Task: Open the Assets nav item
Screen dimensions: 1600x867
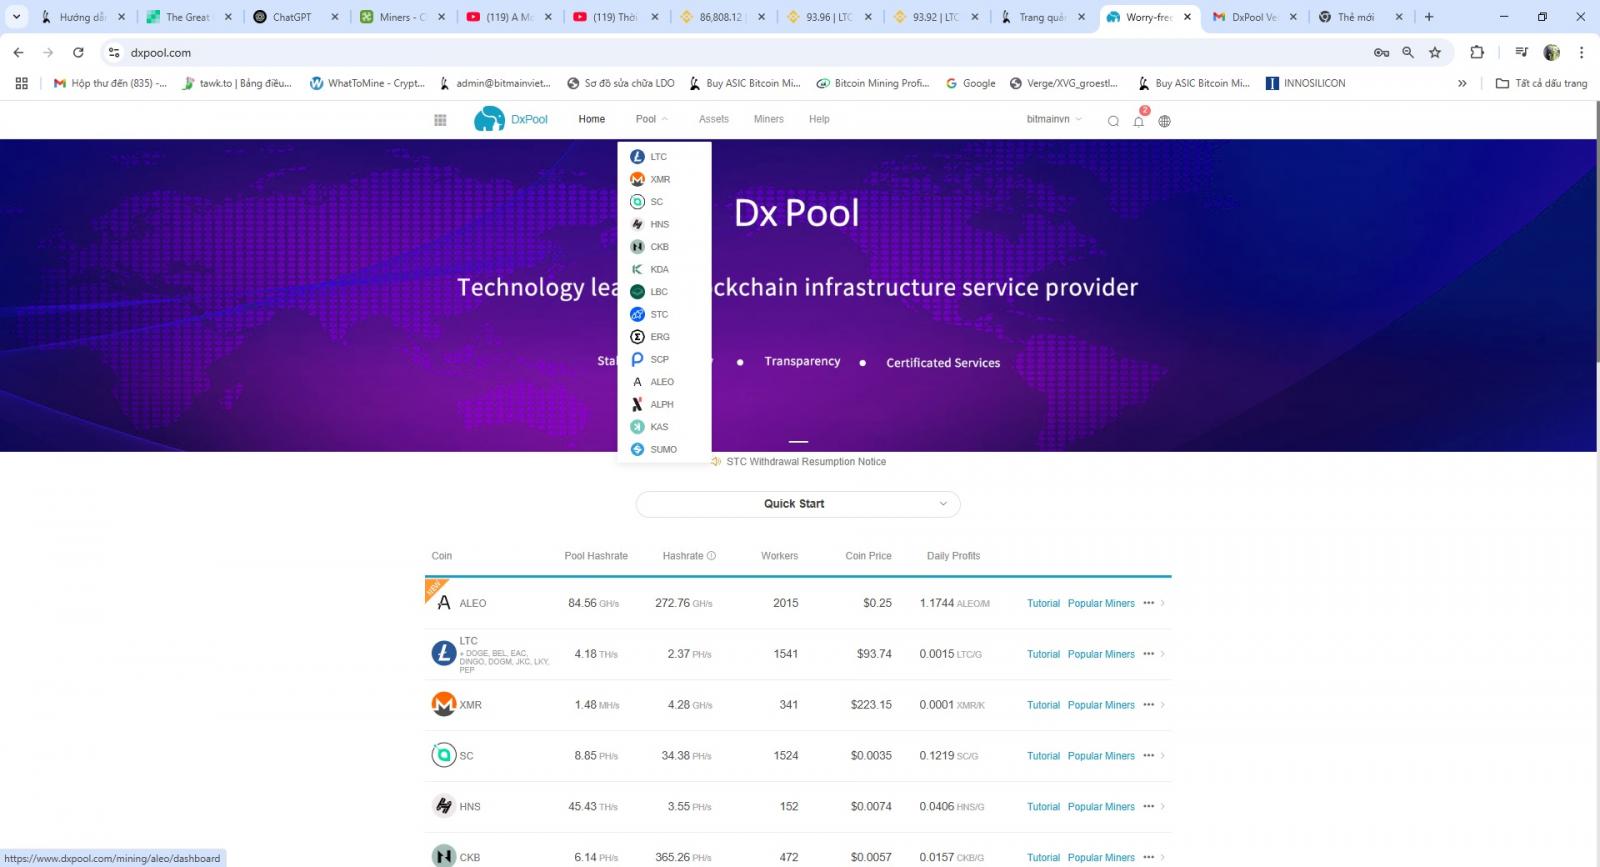Action: 714,119
